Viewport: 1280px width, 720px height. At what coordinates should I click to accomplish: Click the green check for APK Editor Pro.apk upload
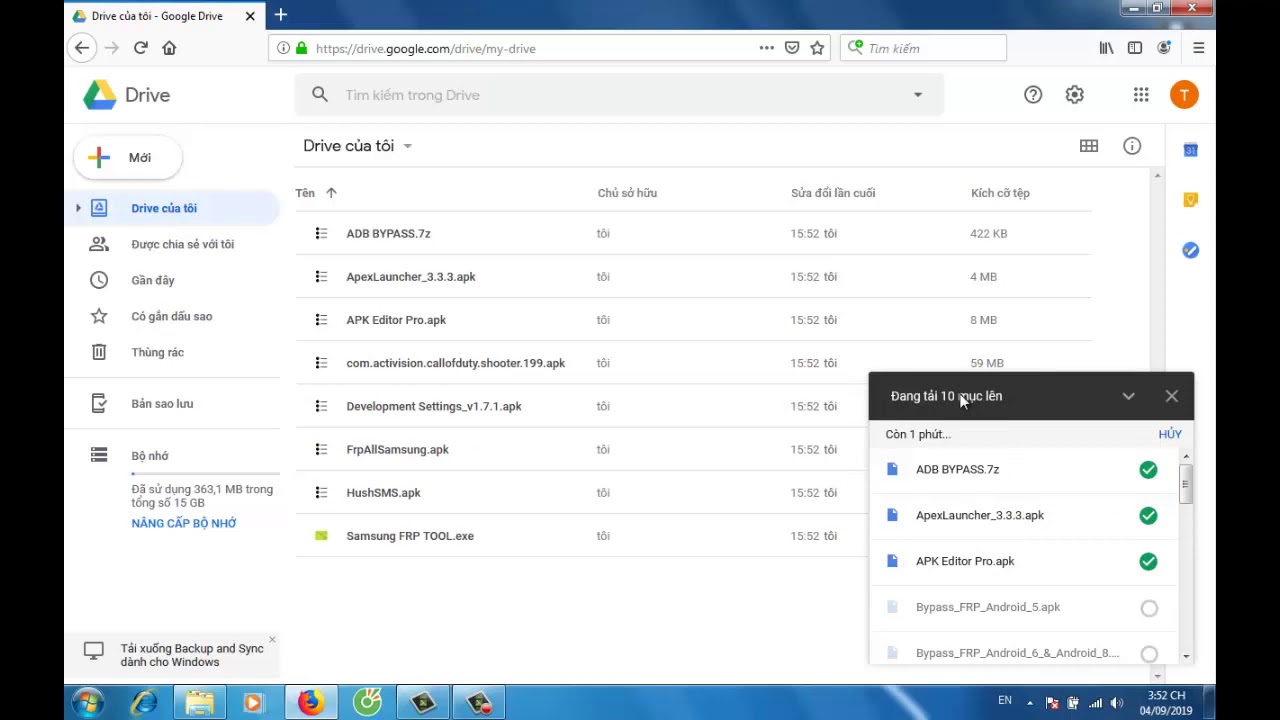1148,562
